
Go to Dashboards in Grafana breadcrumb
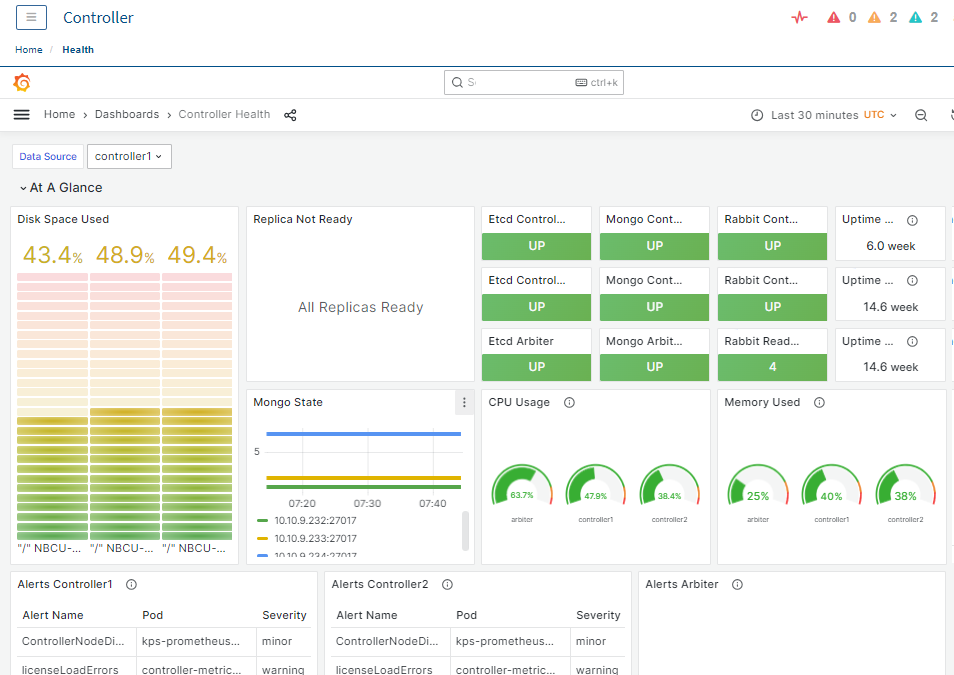(127, 115)
